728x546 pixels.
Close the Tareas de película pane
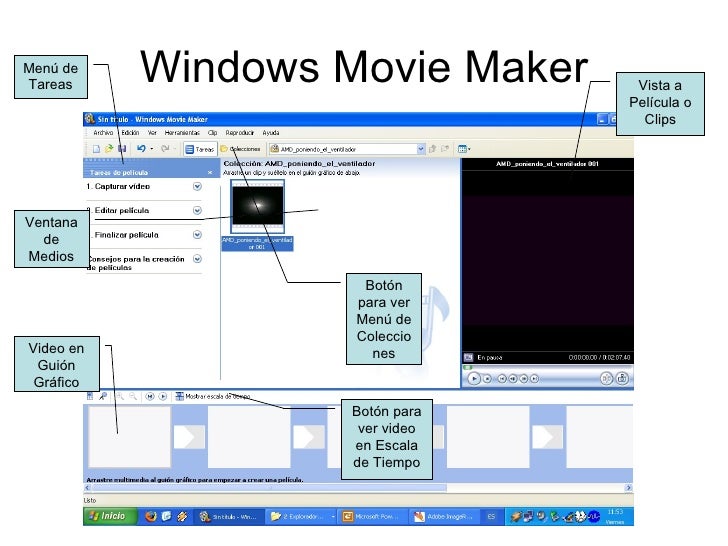[x=210, y=173]
